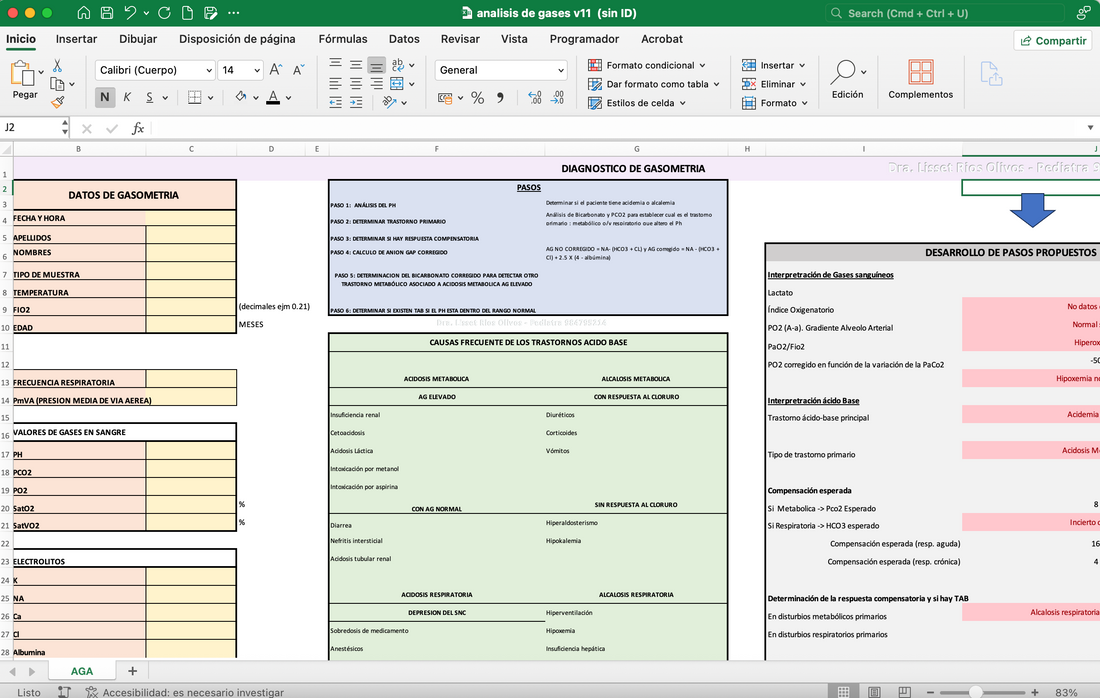Click the wrap text icon in alignment group
Viewport: 1100px width, 698px height.
(398, 66)
